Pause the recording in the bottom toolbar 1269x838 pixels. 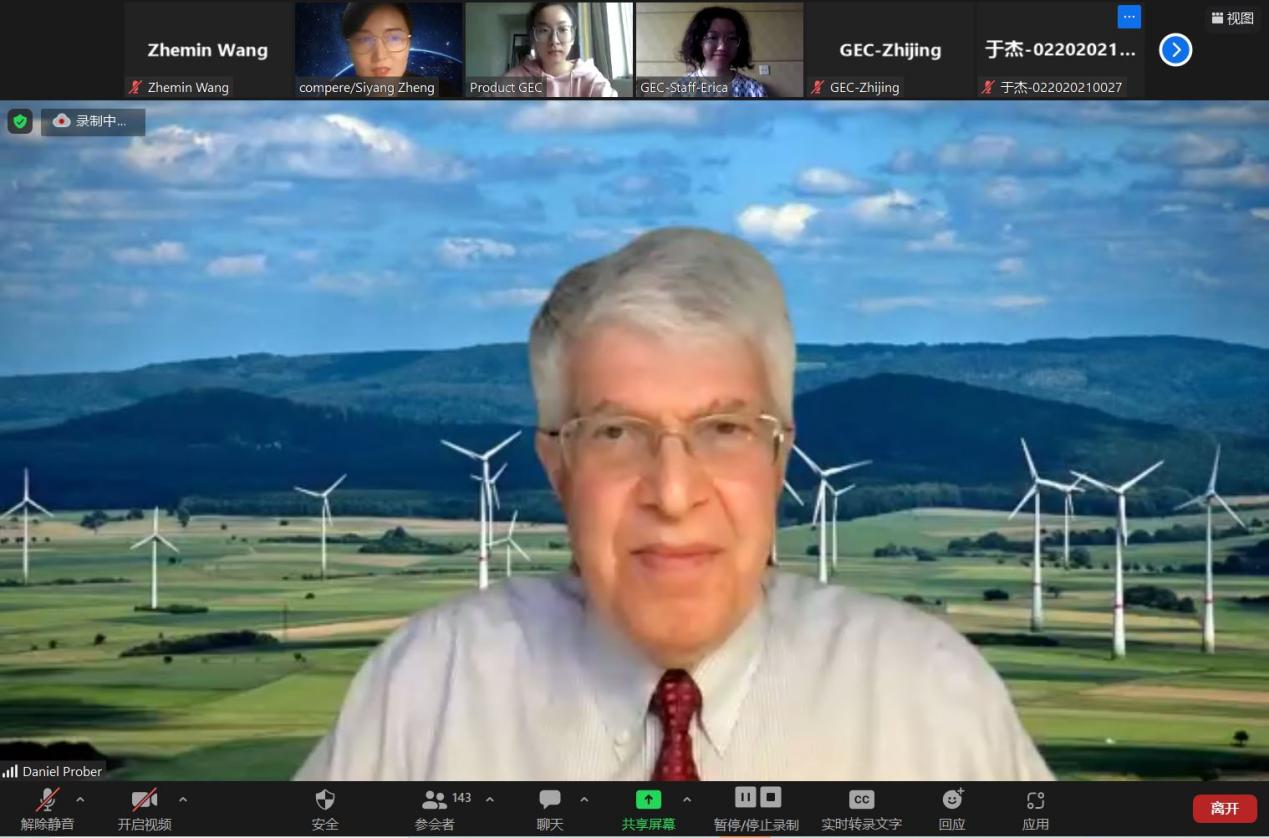coord(745,797)
